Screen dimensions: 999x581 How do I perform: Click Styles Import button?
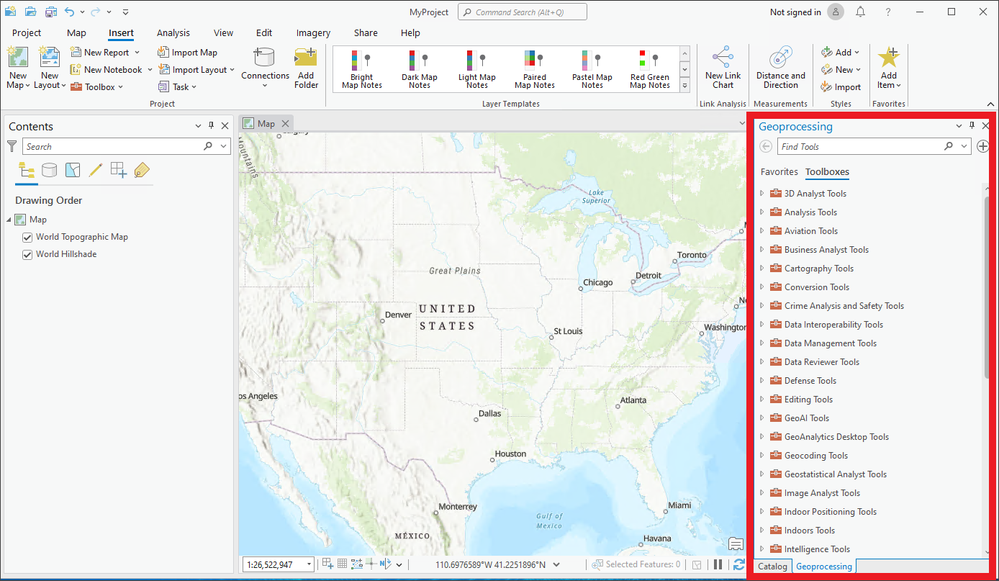(840, 87)
